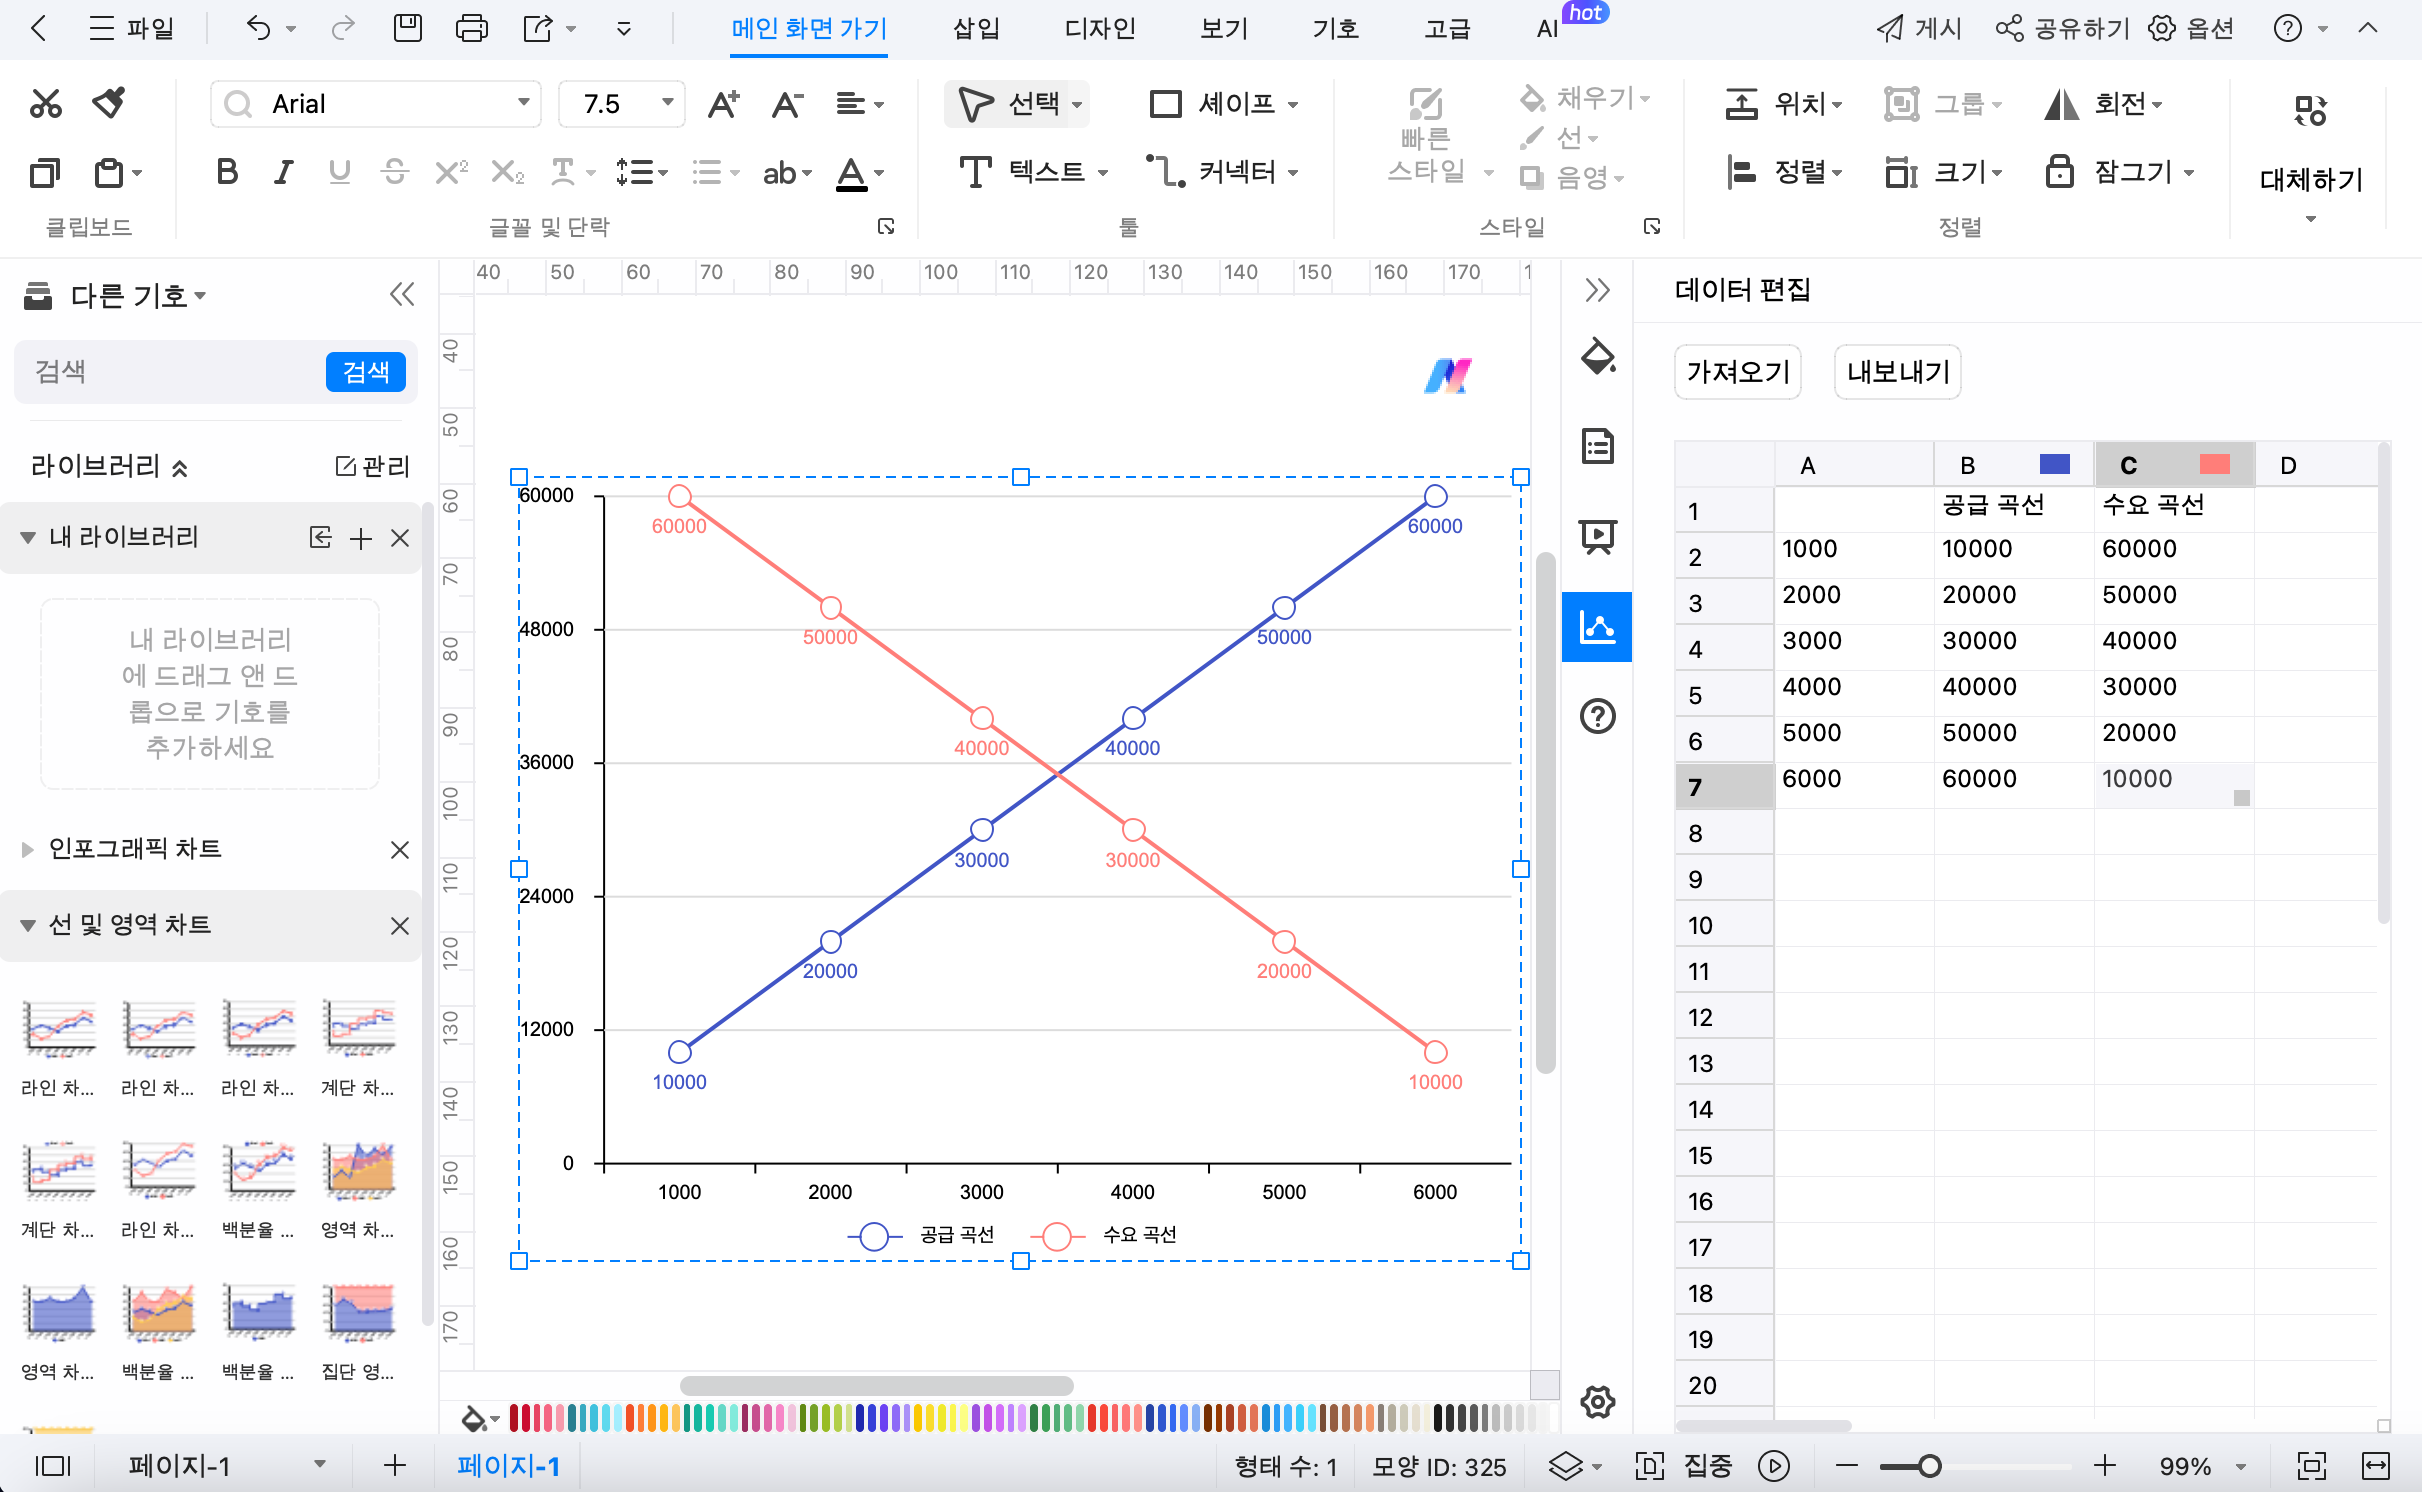The width and height of the screenshot is (2422, 1492).
Task: Click the layers icon in status bar
Action: click(x=1566, y=1466)
